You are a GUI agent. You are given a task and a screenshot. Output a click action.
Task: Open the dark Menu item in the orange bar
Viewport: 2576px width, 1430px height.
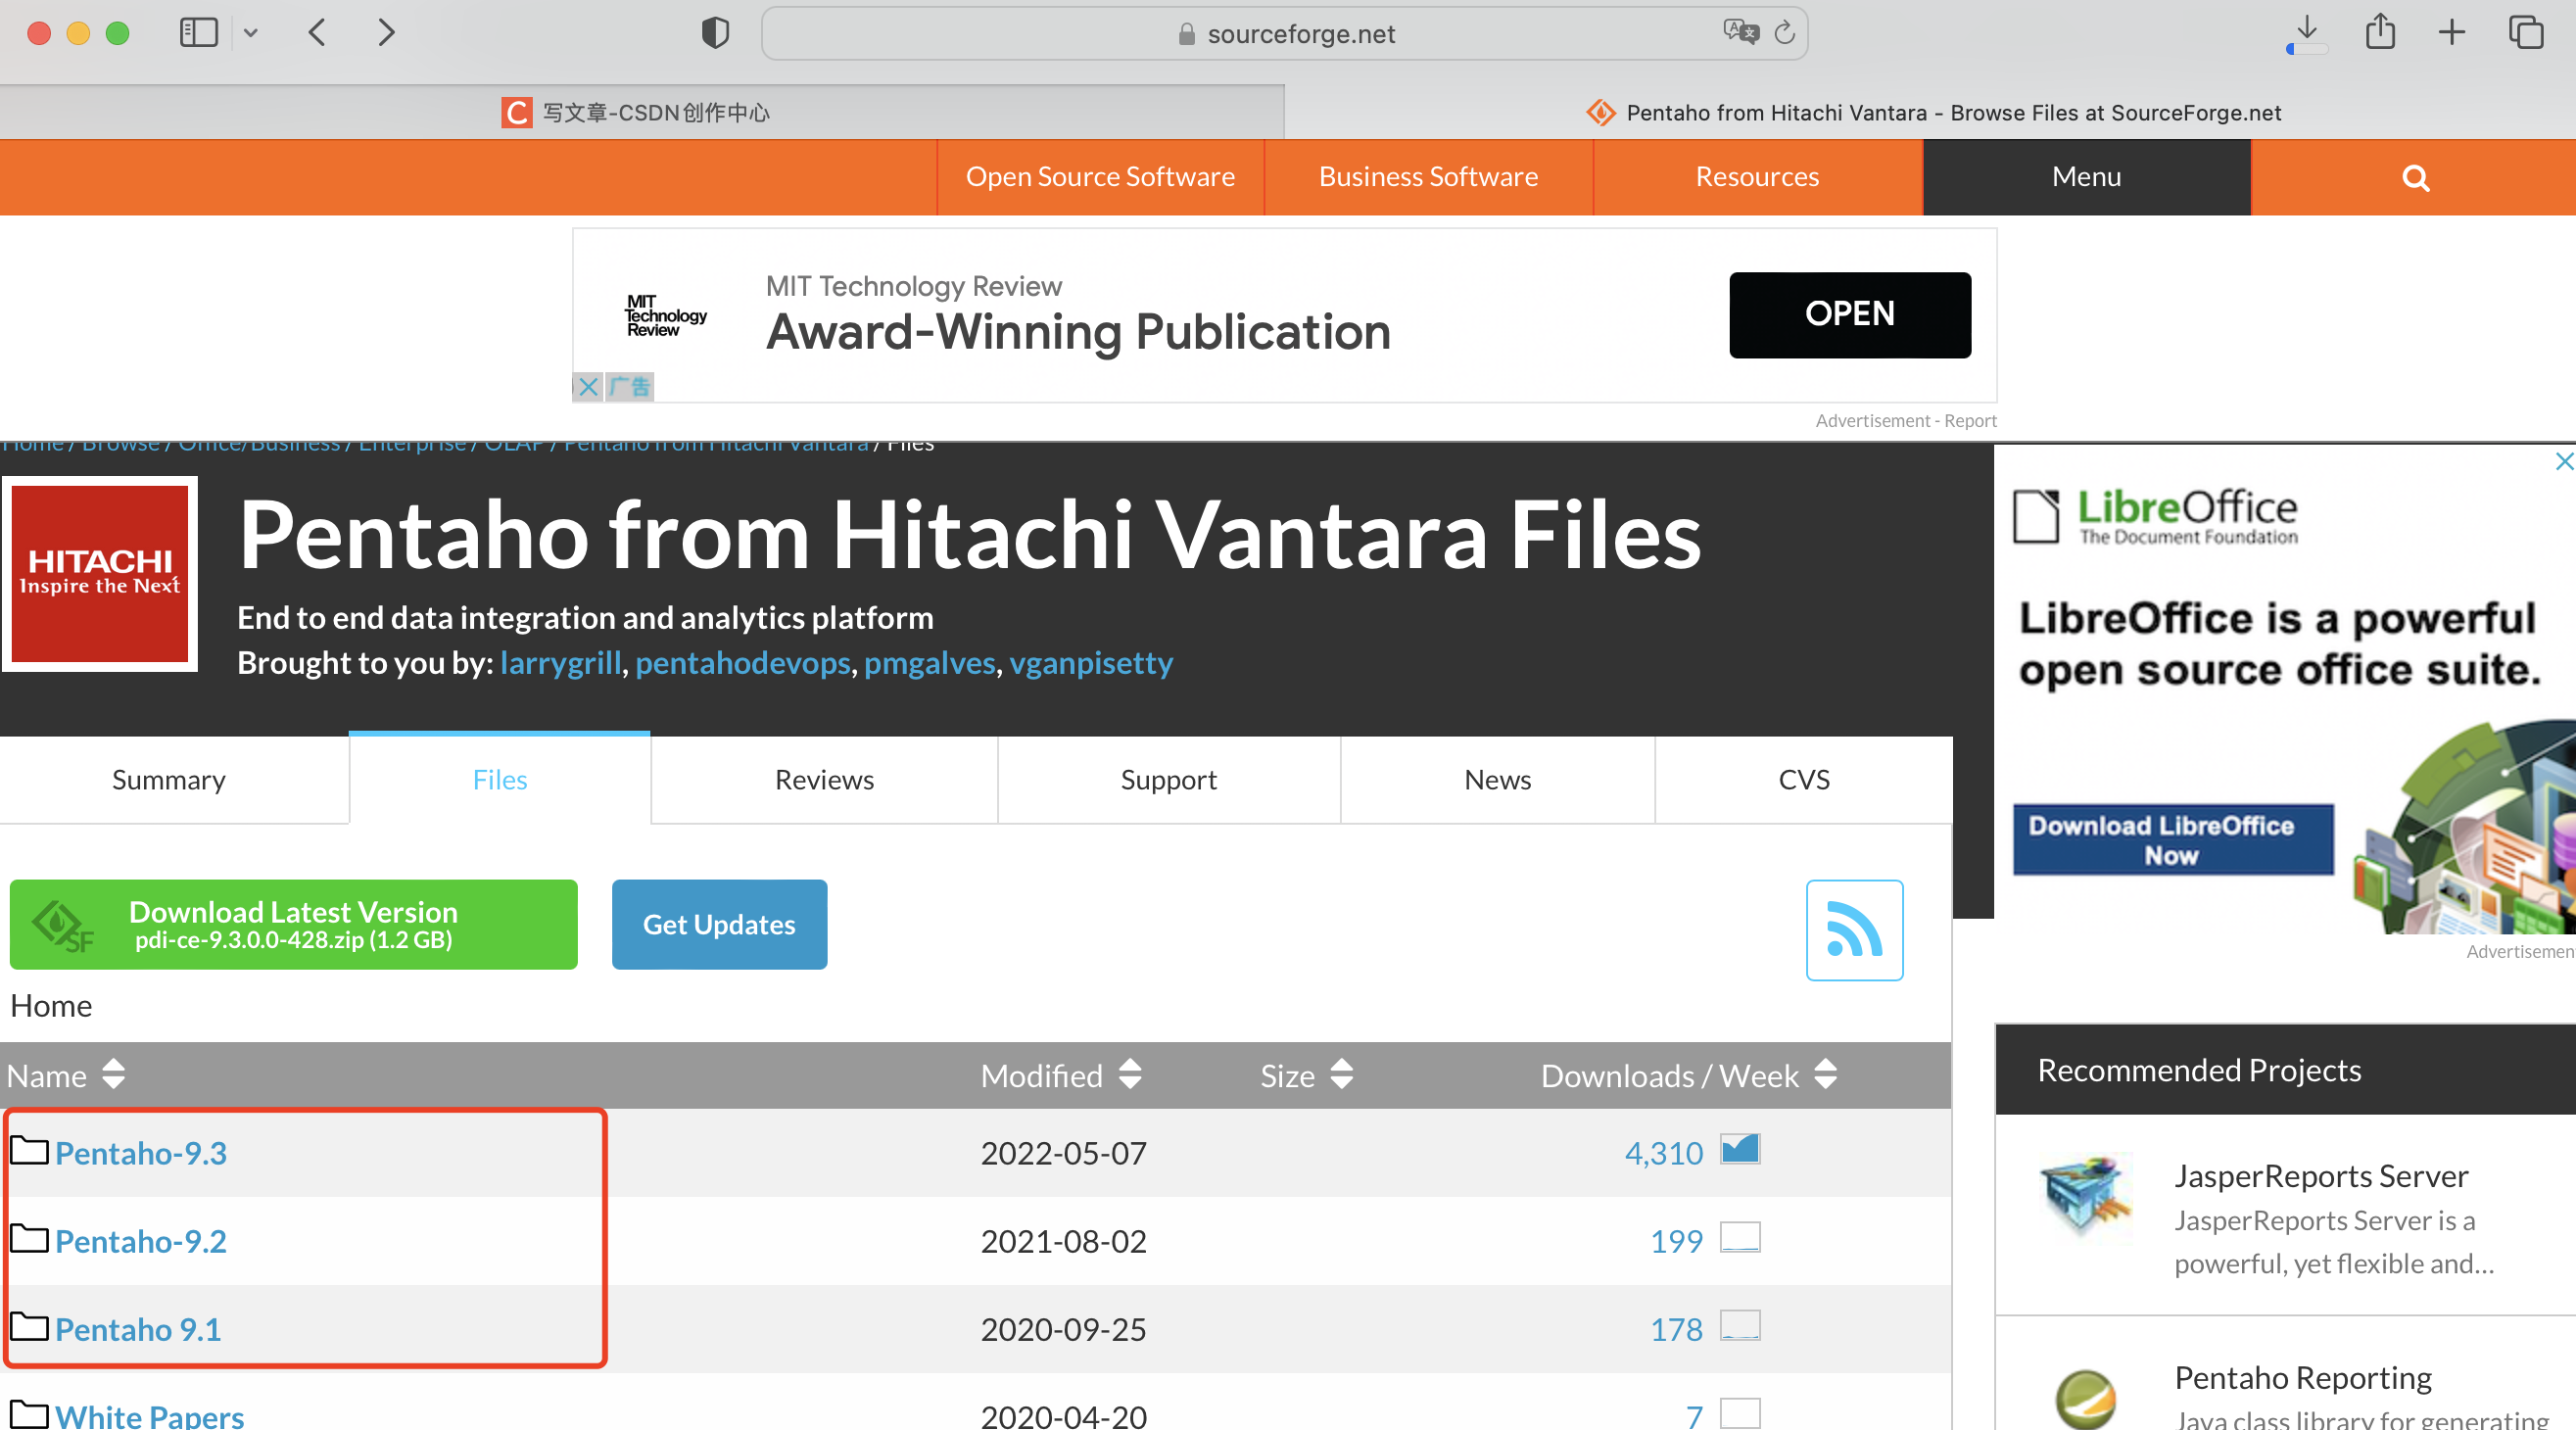coord(2085,177)
